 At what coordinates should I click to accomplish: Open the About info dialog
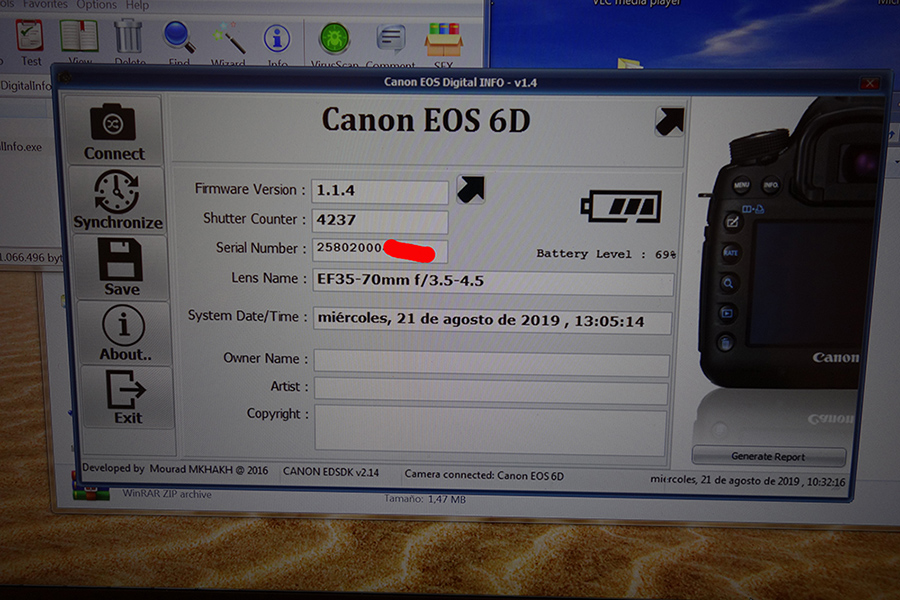123,333
